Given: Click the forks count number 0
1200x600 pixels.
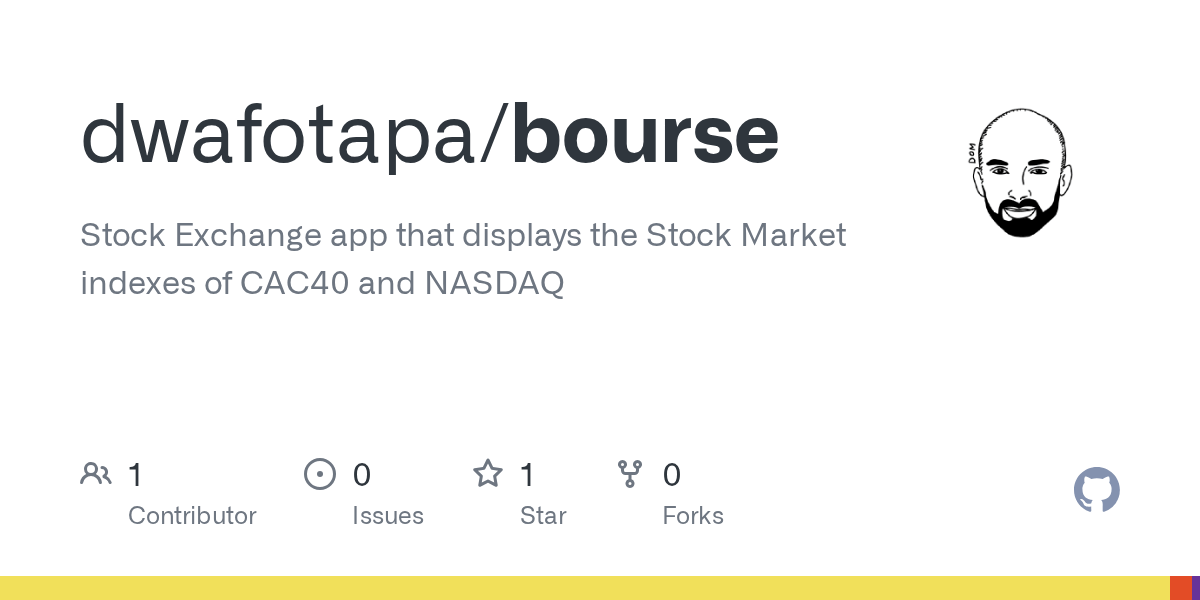Looking at the screenshot, I should (x=672, y=475).
